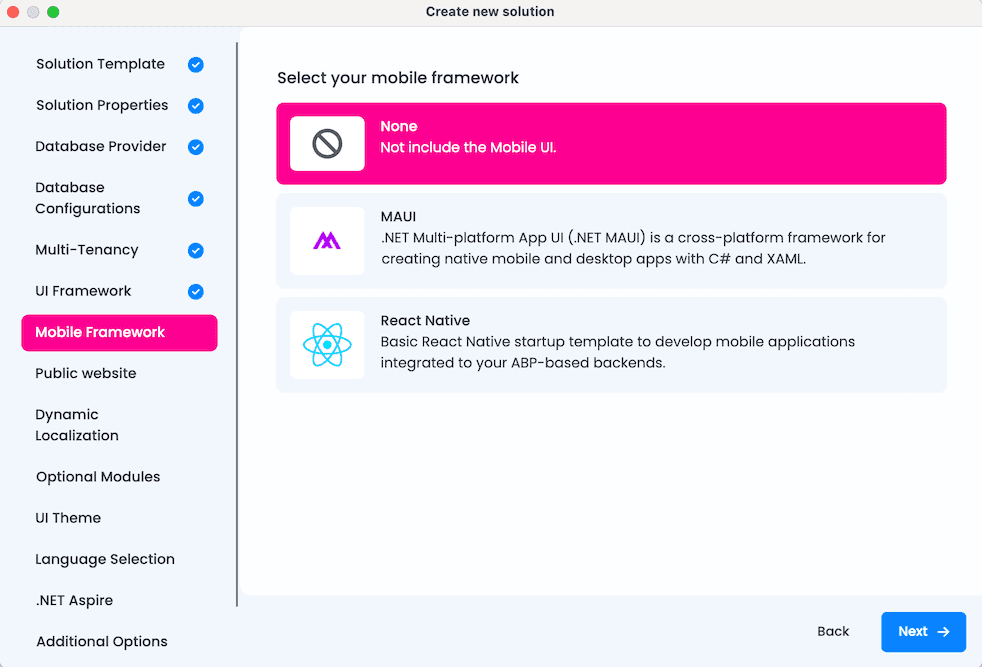The height and width of the screenshot is (667, 982).
Task: Click the None prohibited-circle icon
Action: point(327,144)
